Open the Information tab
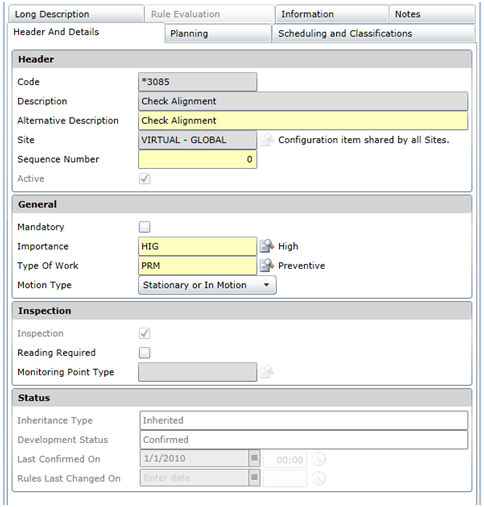Image resolution: width=484 pixels, height=507 pixels. pos(332,14)
